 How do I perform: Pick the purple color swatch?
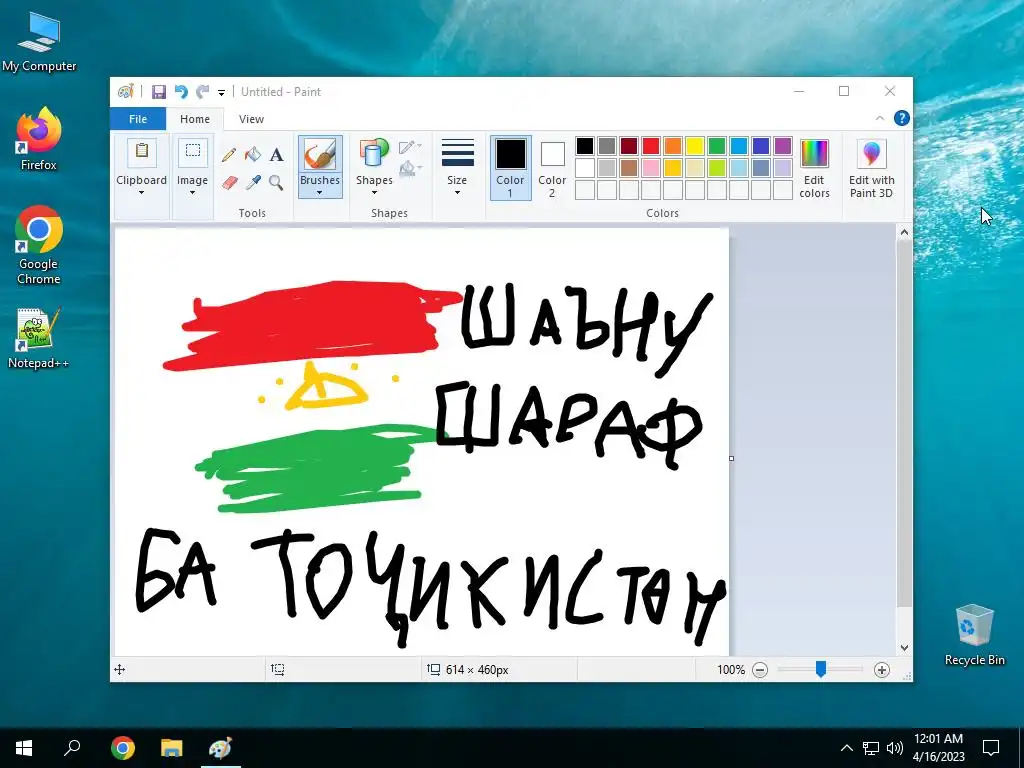coord(783,146)
